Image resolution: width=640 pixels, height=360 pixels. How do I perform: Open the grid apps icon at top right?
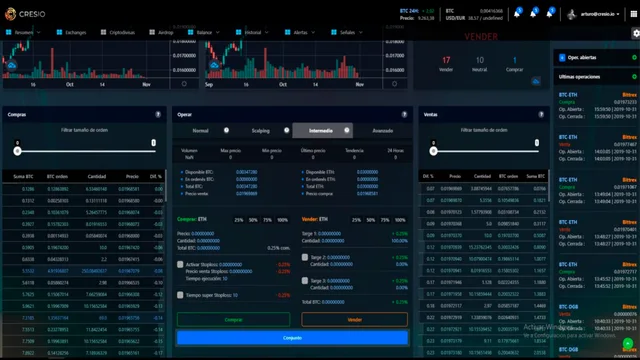coord(634,14)
